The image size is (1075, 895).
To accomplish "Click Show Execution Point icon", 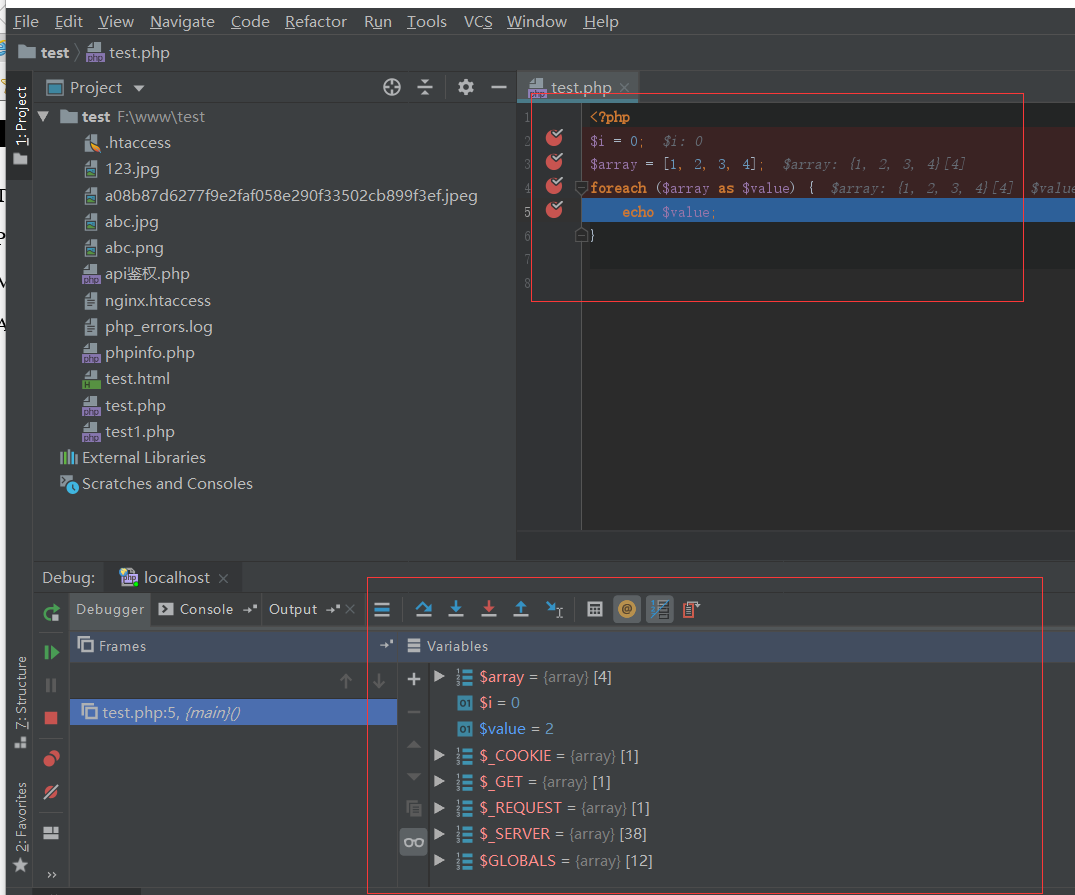I will [x=382, y=609].
